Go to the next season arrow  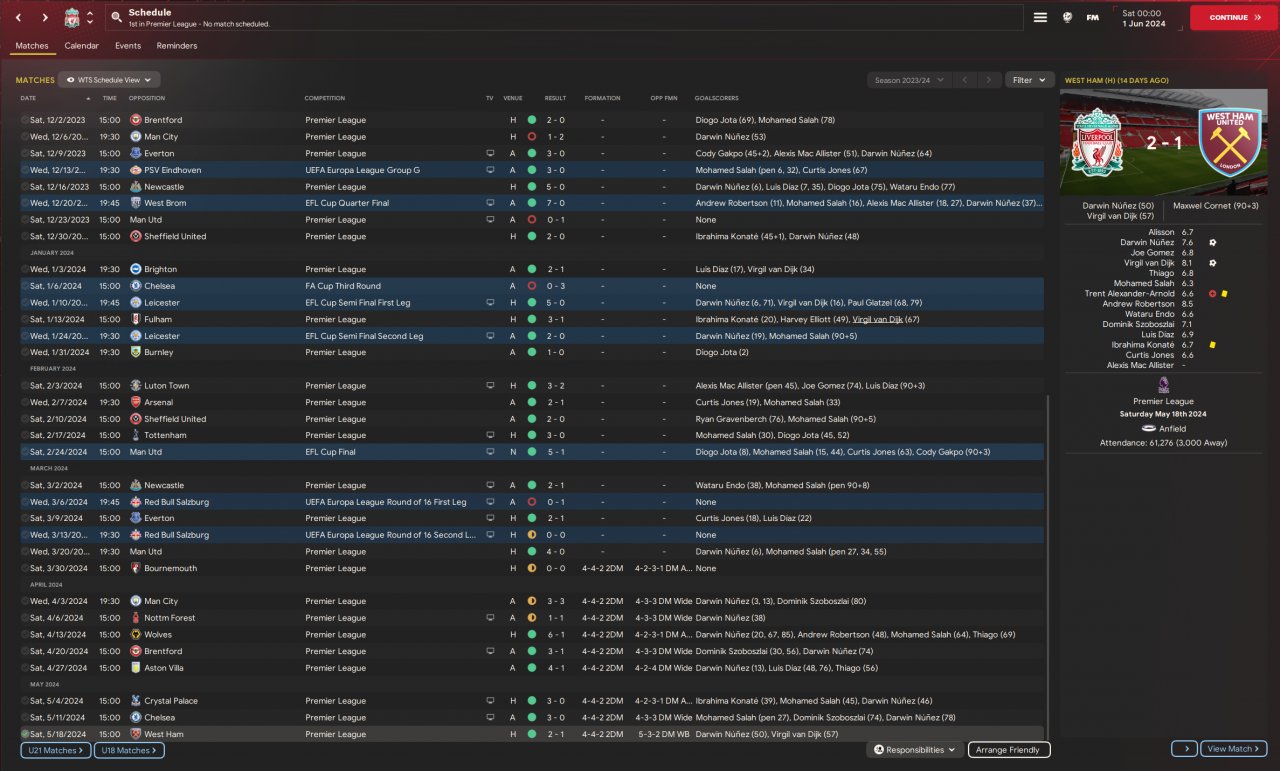coord(988,80)
